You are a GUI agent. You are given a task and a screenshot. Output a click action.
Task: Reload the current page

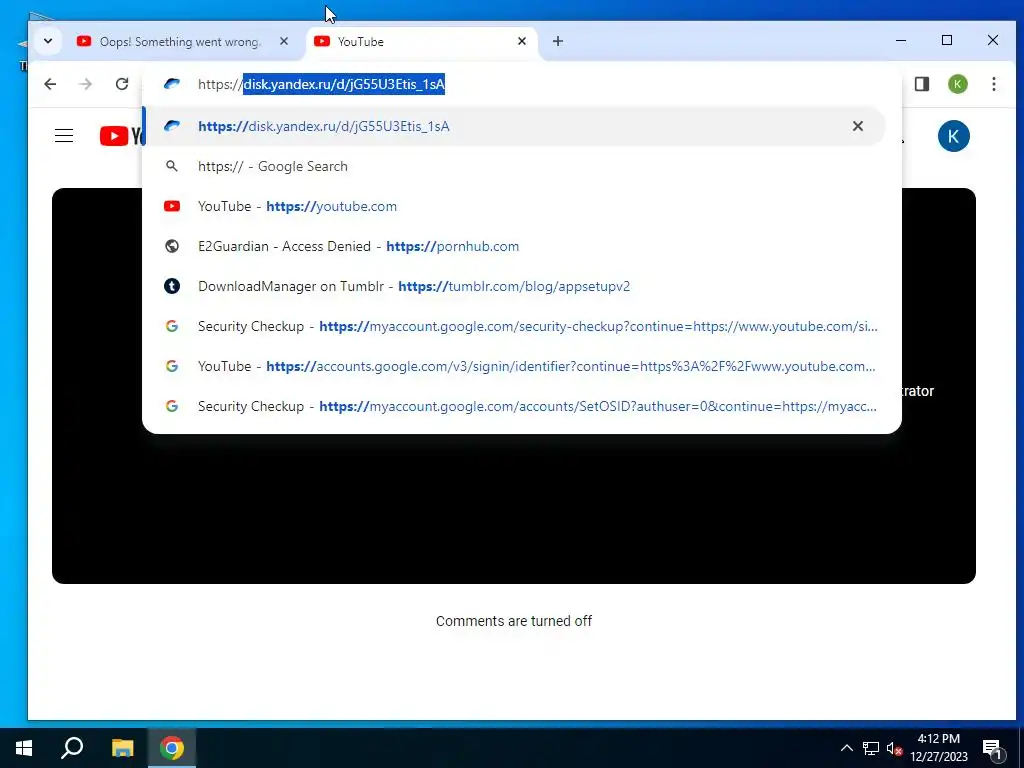pos(121,84)
